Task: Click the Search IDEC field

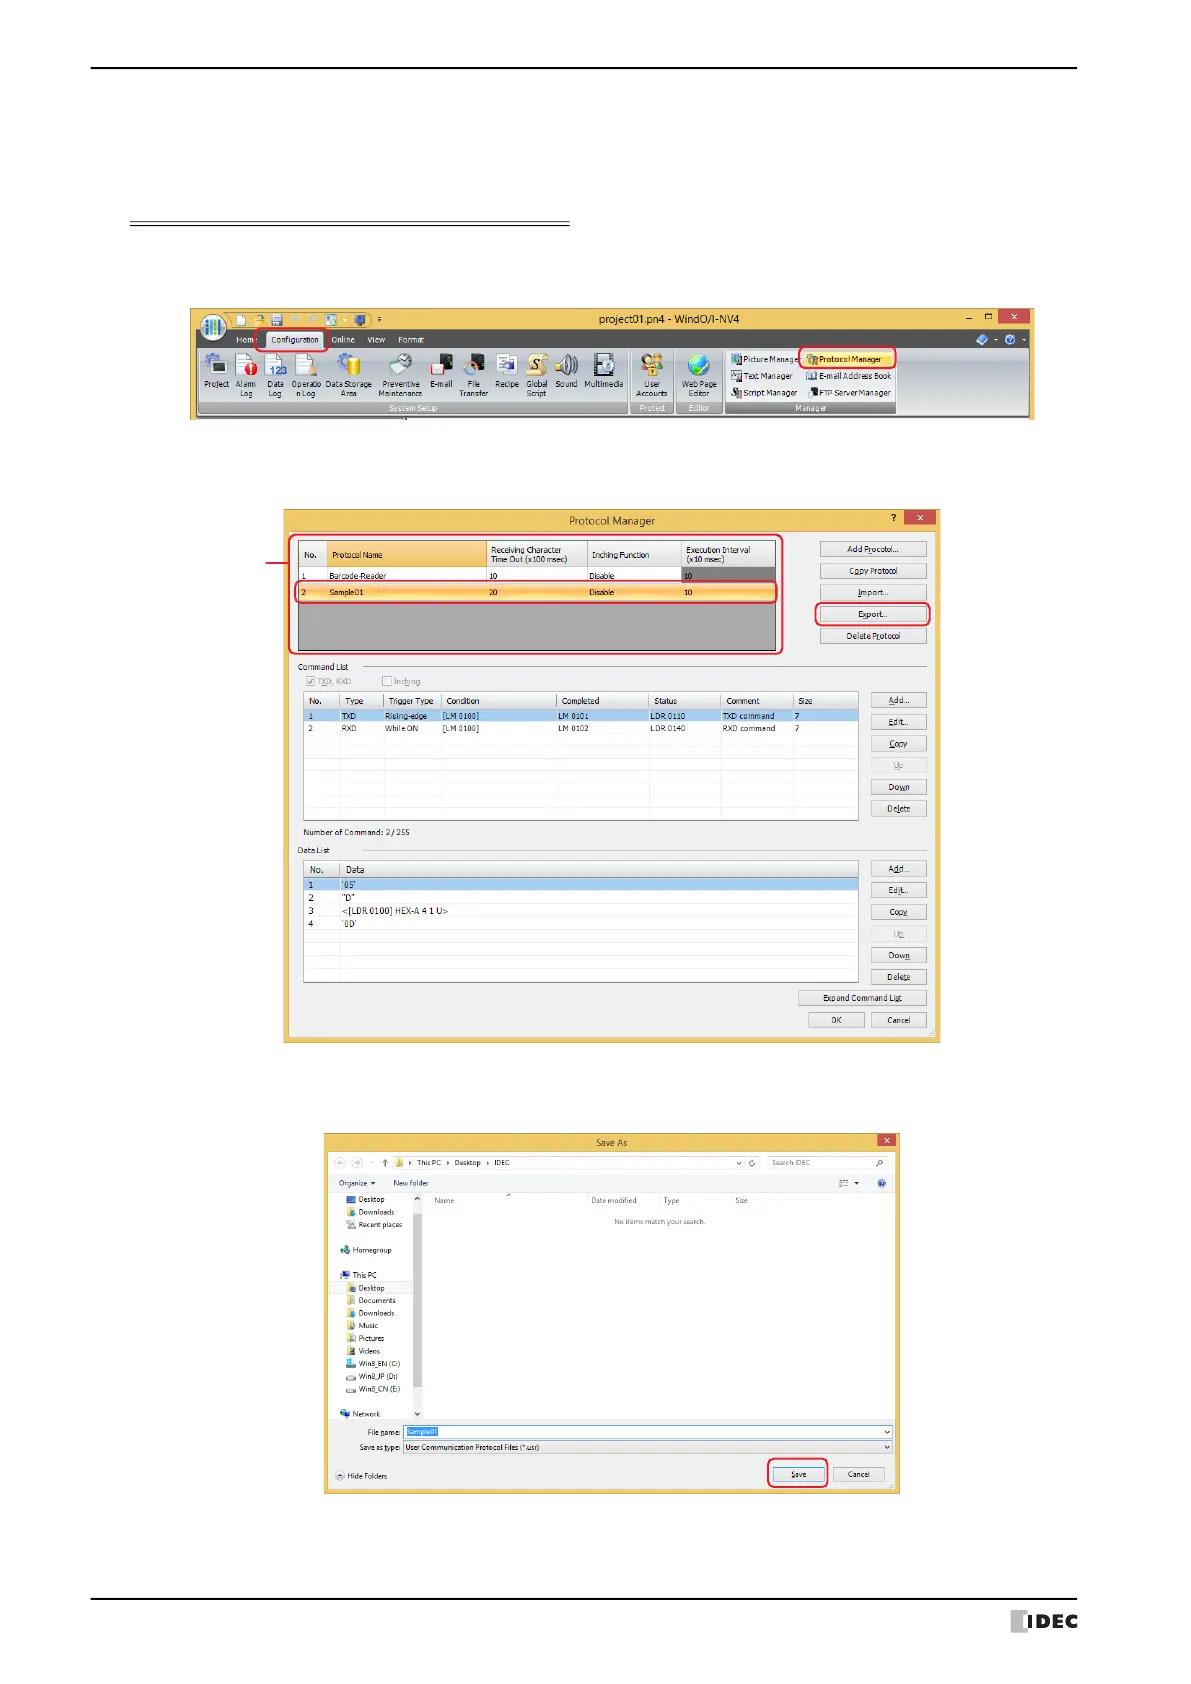Action: pyautogui.click(x=827, y=1163)
